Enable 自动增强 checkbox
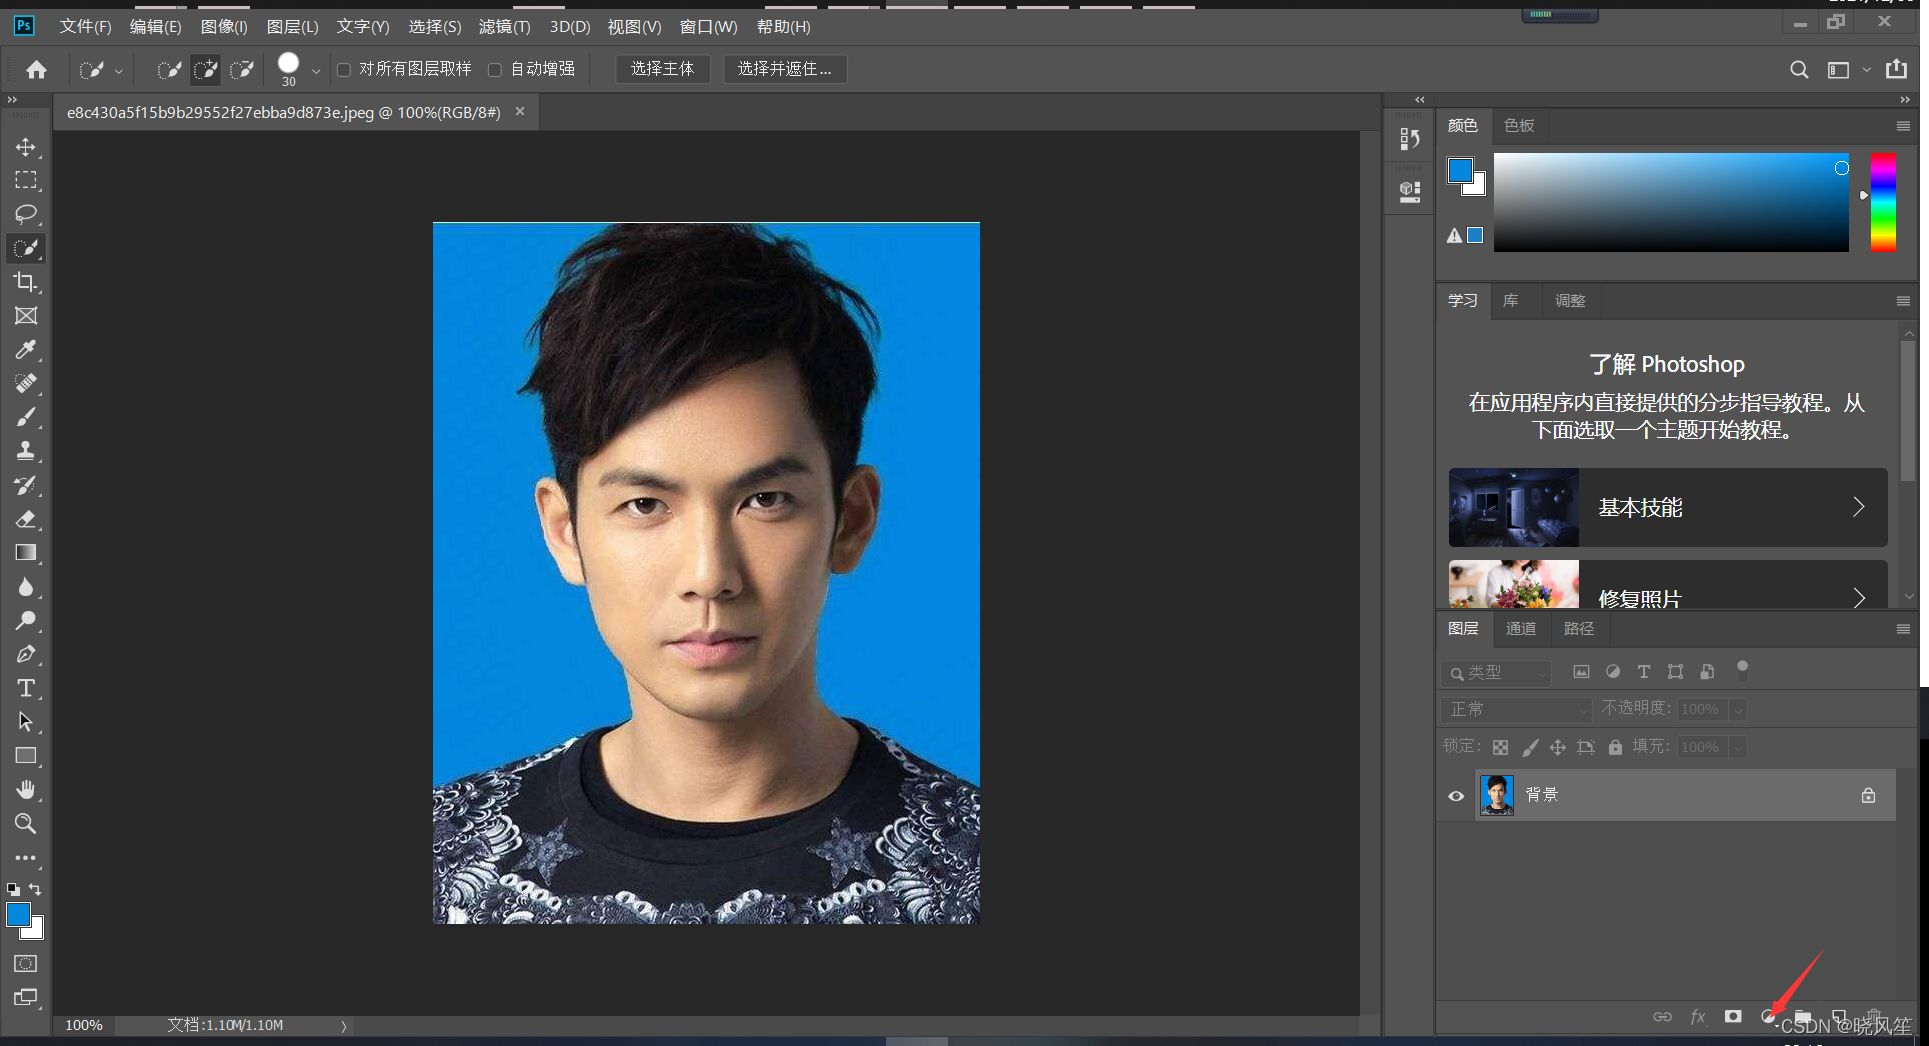The width and height of the screenshot is (1929, 1046). coord(495,69)
